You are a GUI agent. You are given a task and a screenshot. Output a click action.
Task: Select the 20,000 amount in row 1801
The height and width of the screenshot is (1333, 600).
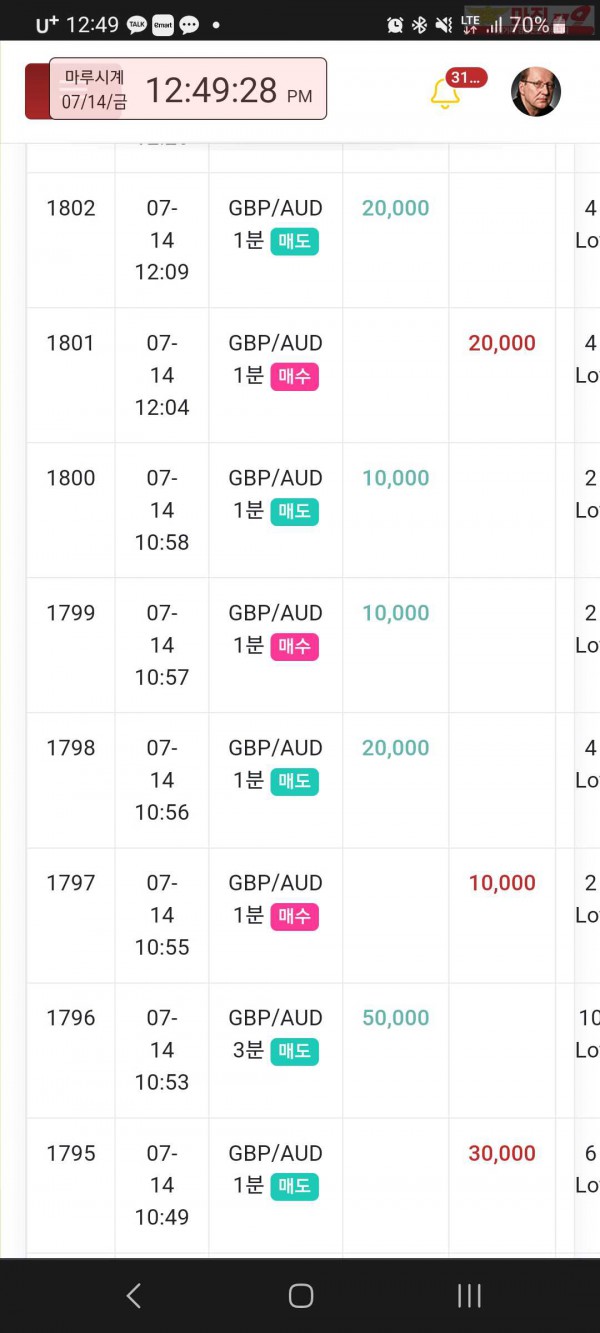click(502, 343)
